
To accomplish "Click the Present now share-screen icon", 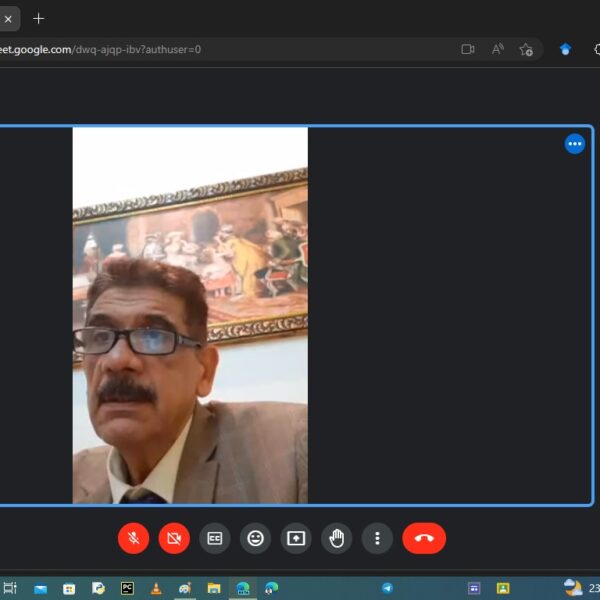I will (296, 538).
